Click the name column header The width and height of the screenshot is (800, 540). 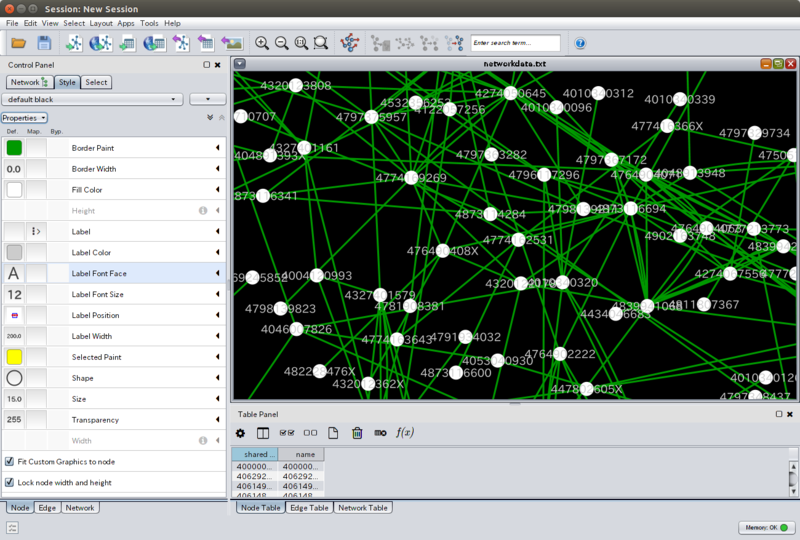(301, 454)
